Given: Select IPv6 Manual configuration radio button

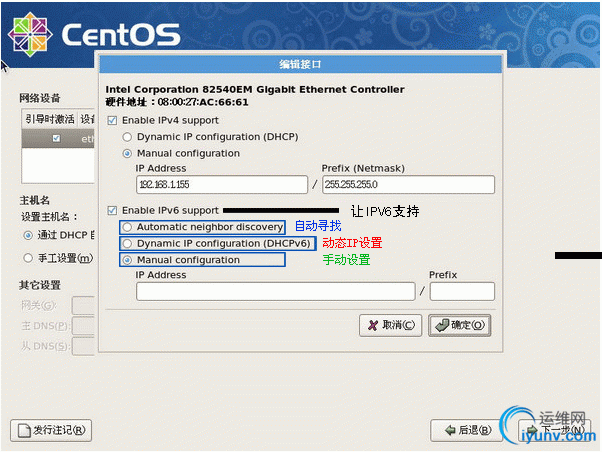Looking at the screenshot, I should tap(127, 260).
